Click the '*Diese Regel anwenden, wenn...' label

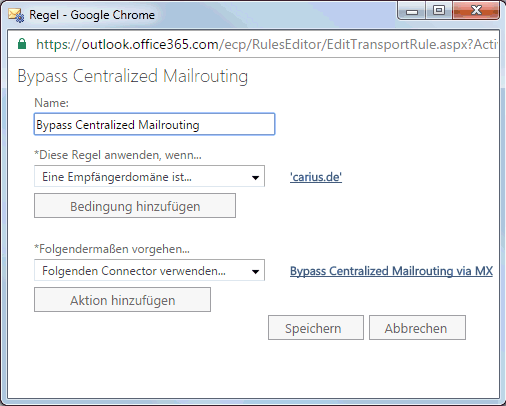118,155
